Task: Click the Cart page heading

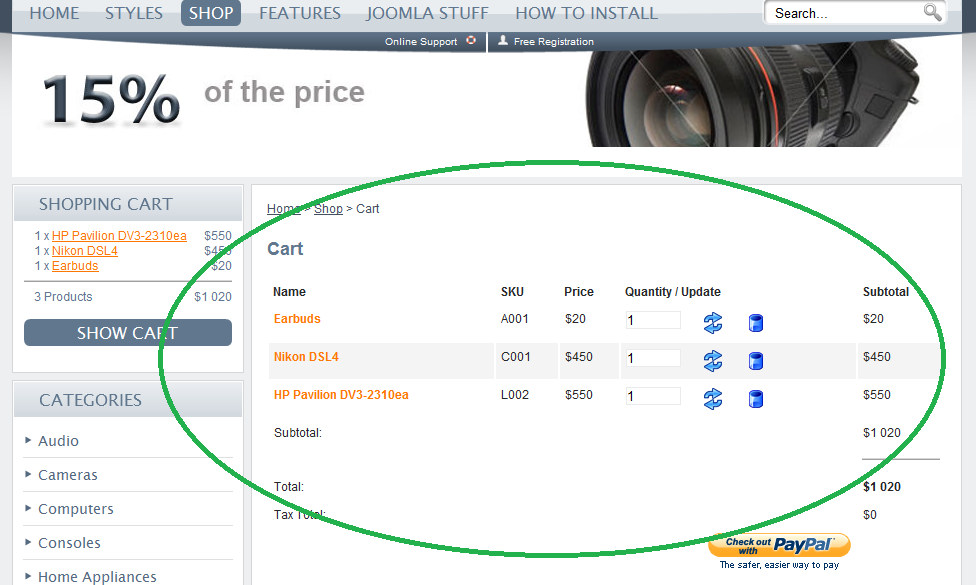Action: pos(285,249)
